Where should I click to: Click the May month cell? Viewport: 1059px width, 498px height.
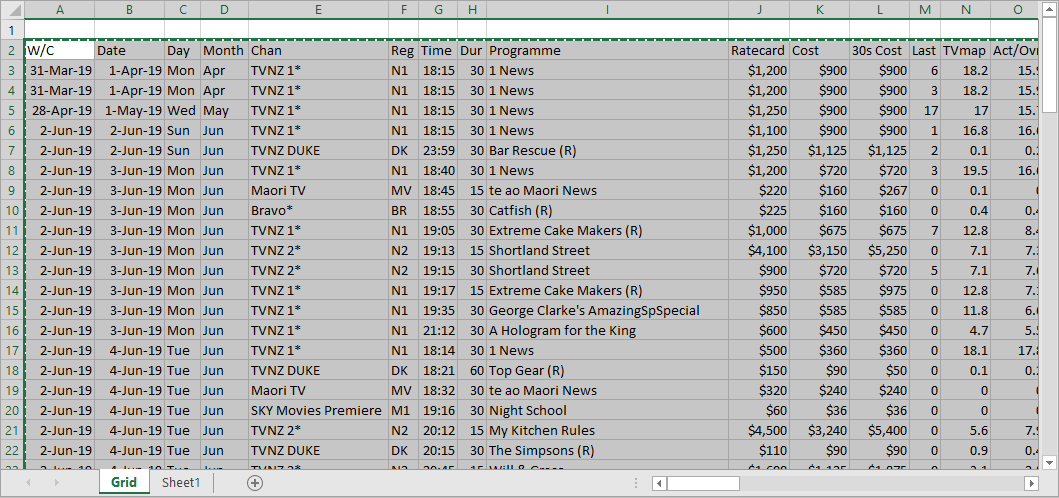pyautogui.click(x=224, y=110)
